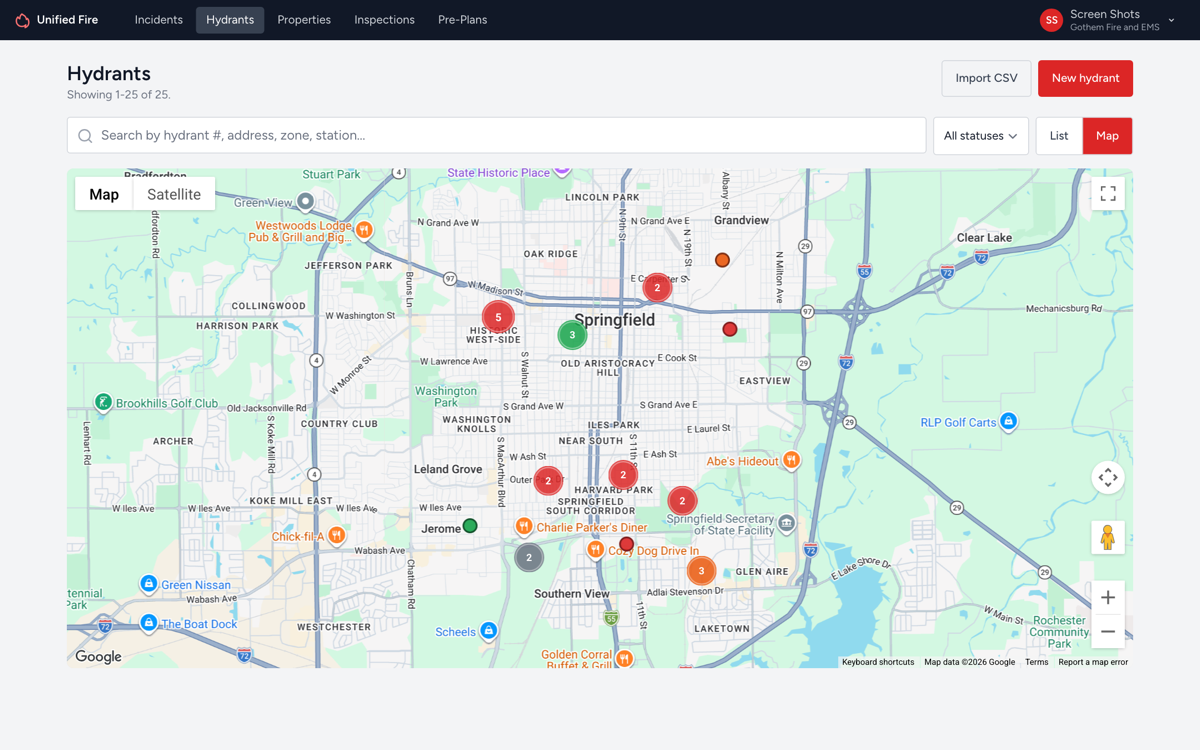
Task: Click the search magnifier icon
Action: point(85,136)
